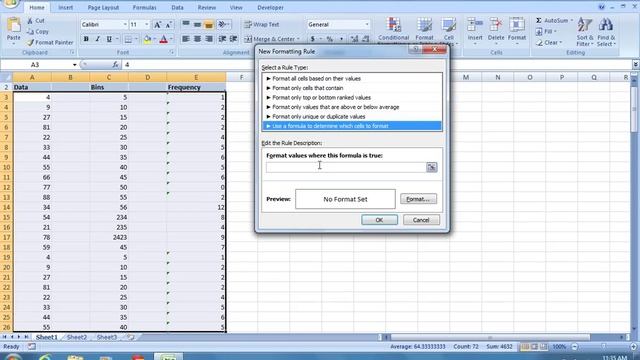Toggle Italic formatting
The height and width of the screenshot is (360, 640).
pyautogui.click(x=97, y=39)
